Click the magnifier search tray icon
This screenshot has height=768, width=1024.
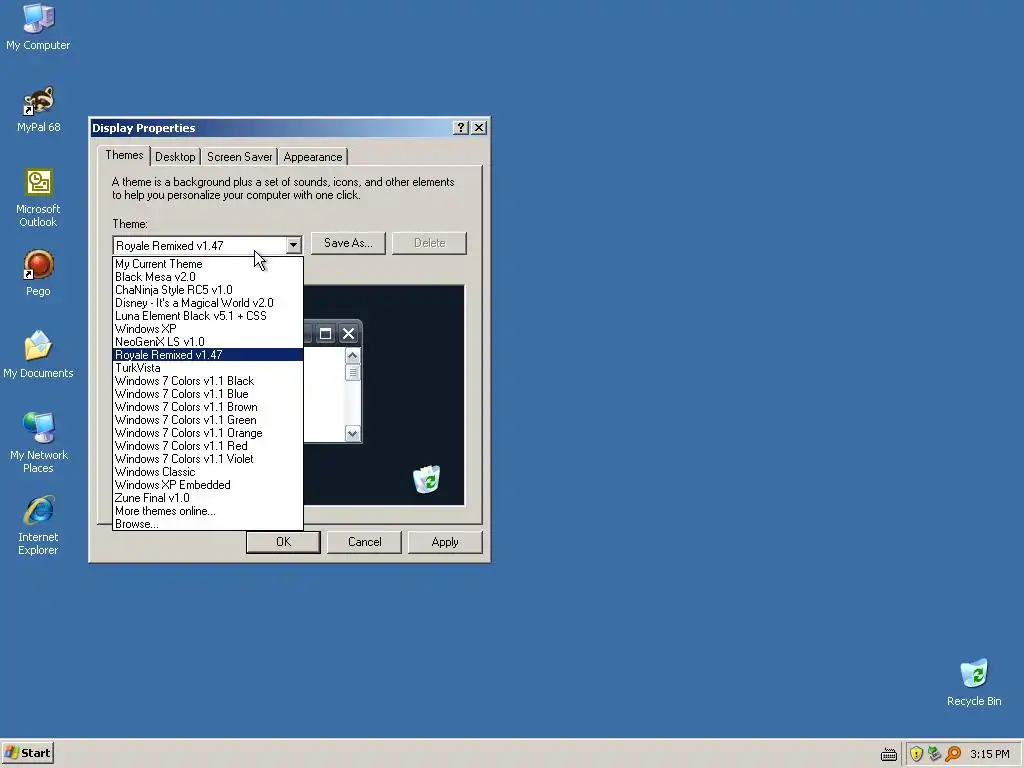coord(953,754)
